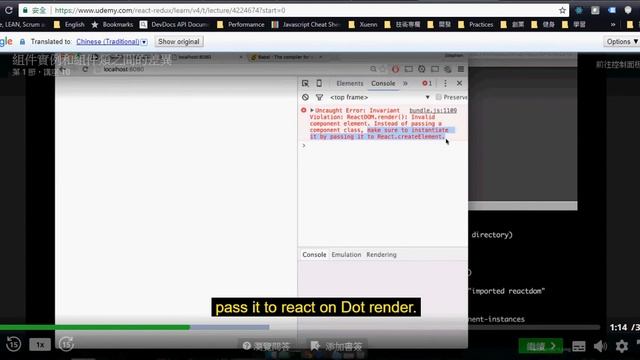This screenshot has height=360, width=640.
Task: Switch to the Elements tab in DevTools
Action: pos(350,83)
